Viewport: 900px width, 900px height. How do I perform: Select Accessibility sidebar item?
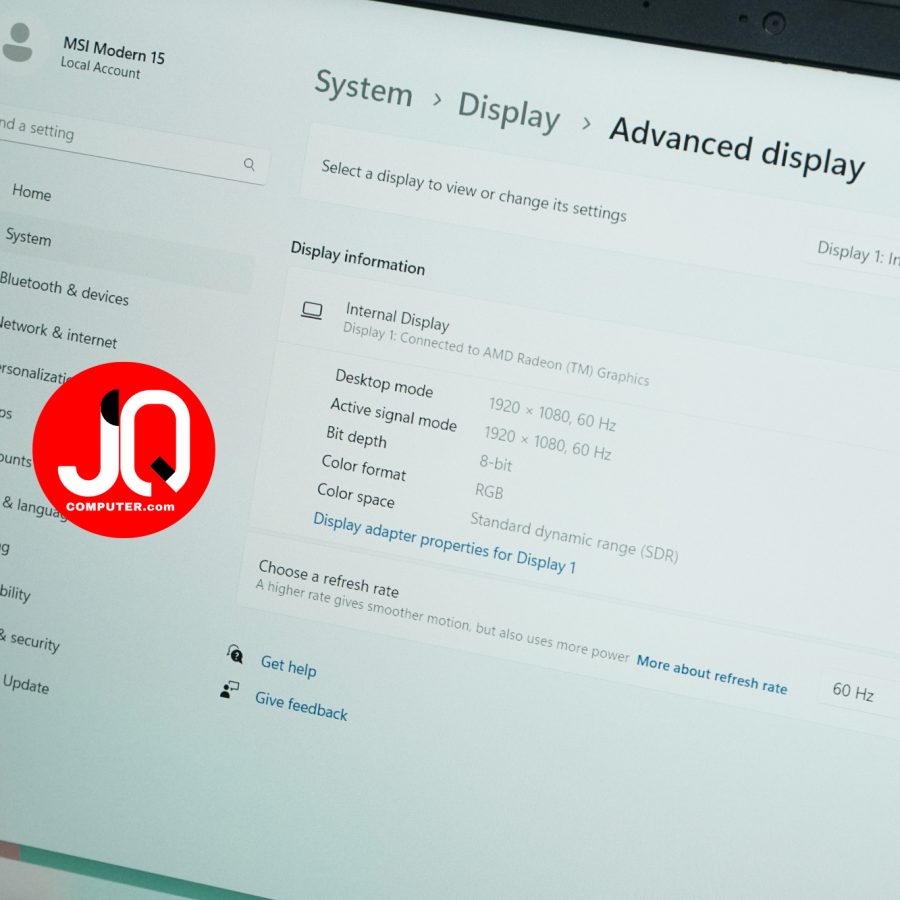click(x=15, y=592)
